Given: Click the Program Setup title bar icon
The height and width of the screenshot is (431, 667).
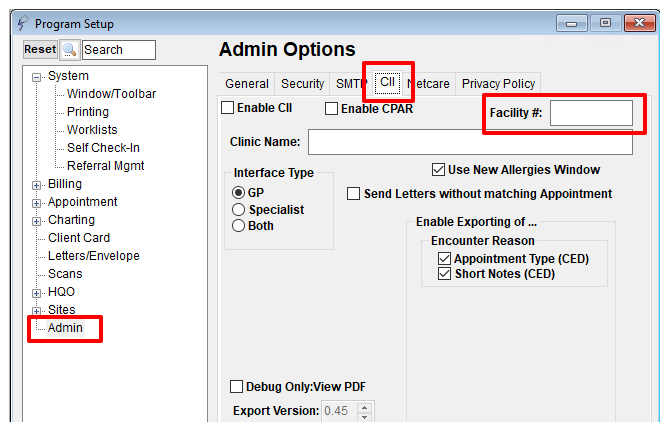Looking at the screenshot, I should click(23, 23).
